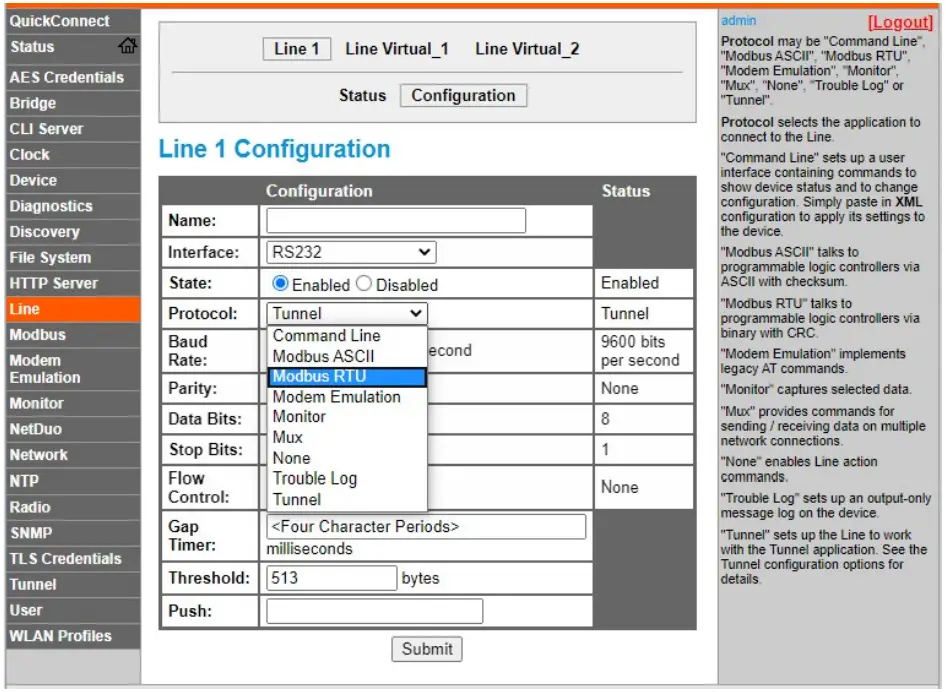Click the Push input field
Viewport: 946px width, 692px height.
click(x=373, y=610)
